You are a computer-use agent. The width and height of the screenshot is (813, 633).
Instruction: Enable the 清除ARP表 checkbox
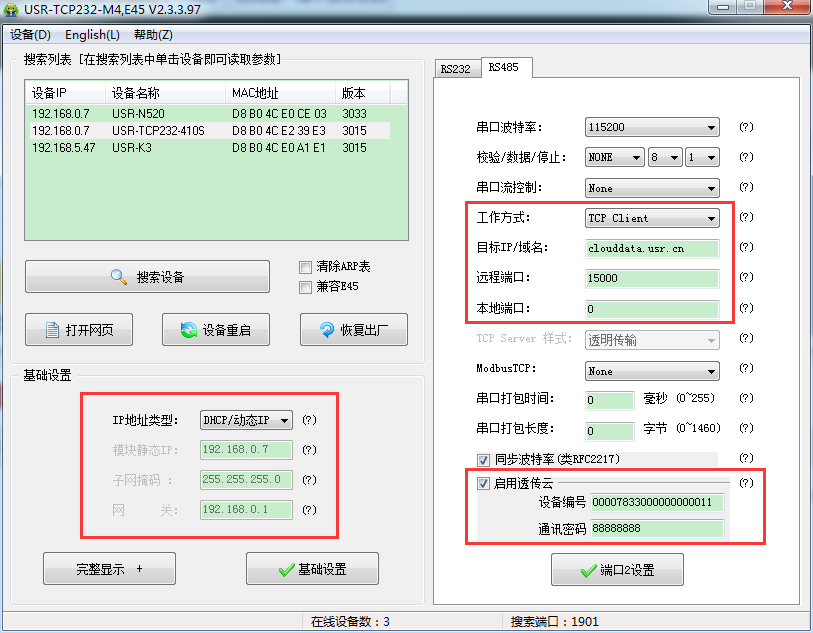pyautogui.click(x=306, y=267)
